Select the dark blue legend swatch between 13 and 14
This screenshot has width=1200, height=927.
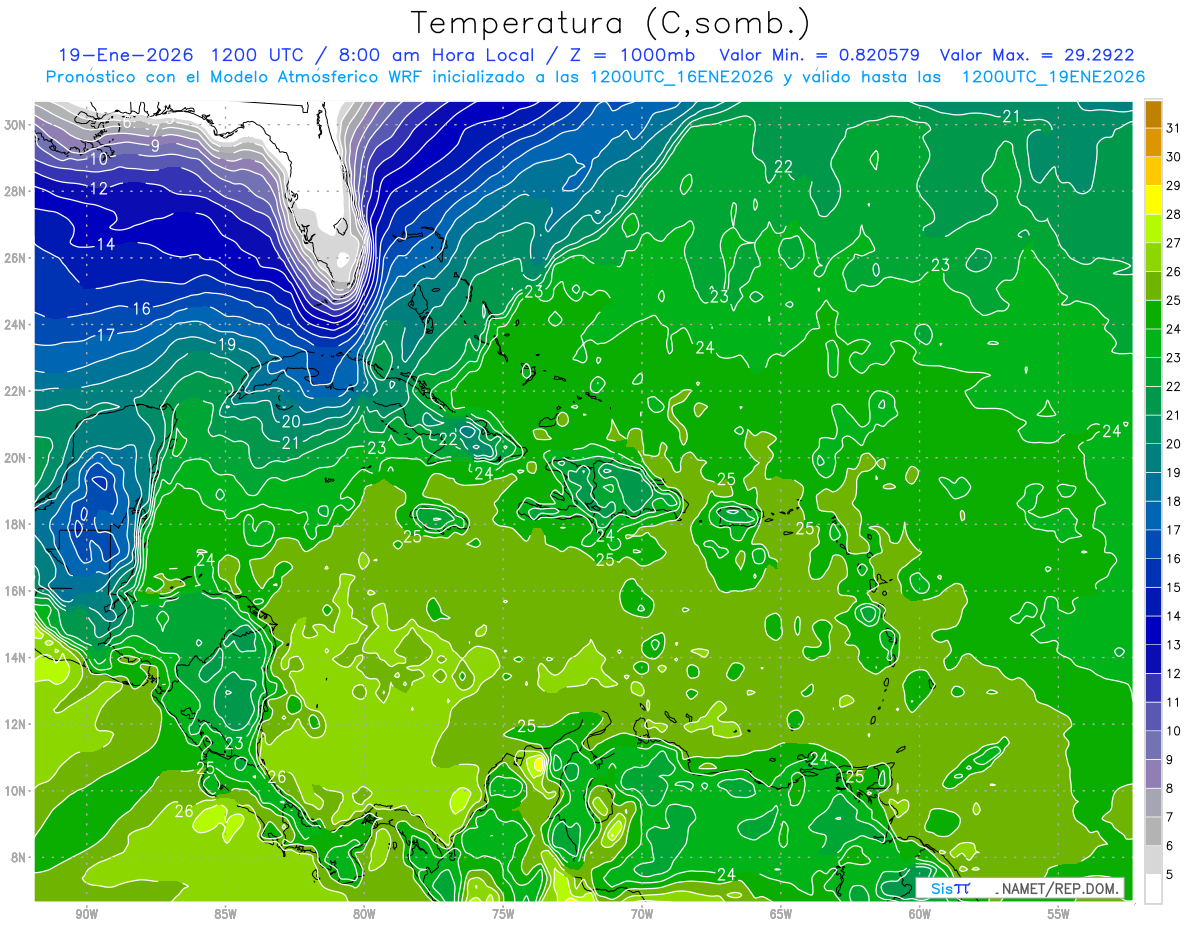click(1153, 630)
